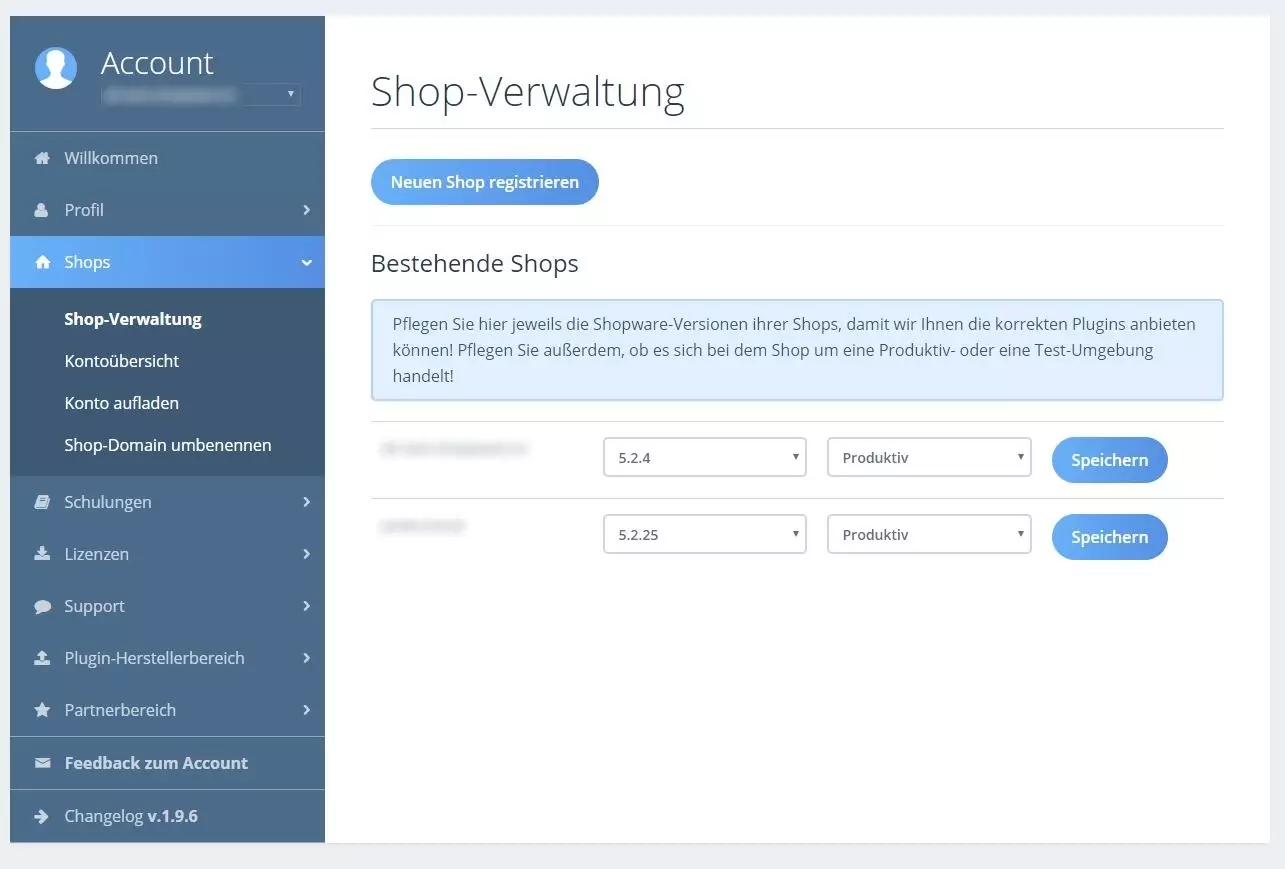This screenshot has width=1285, height=869.
Task: Click the download icon beside Lizenzen
Action: (42, 554)
